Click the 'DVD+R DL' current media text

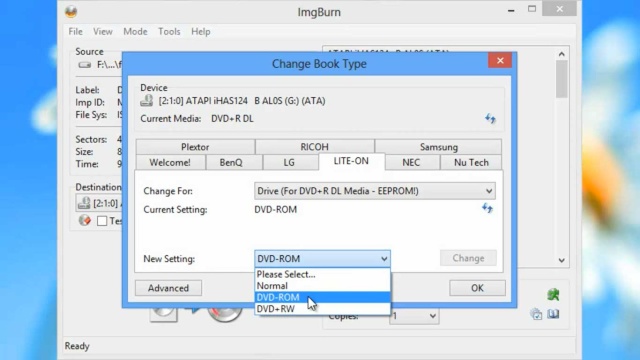(232, 119)
